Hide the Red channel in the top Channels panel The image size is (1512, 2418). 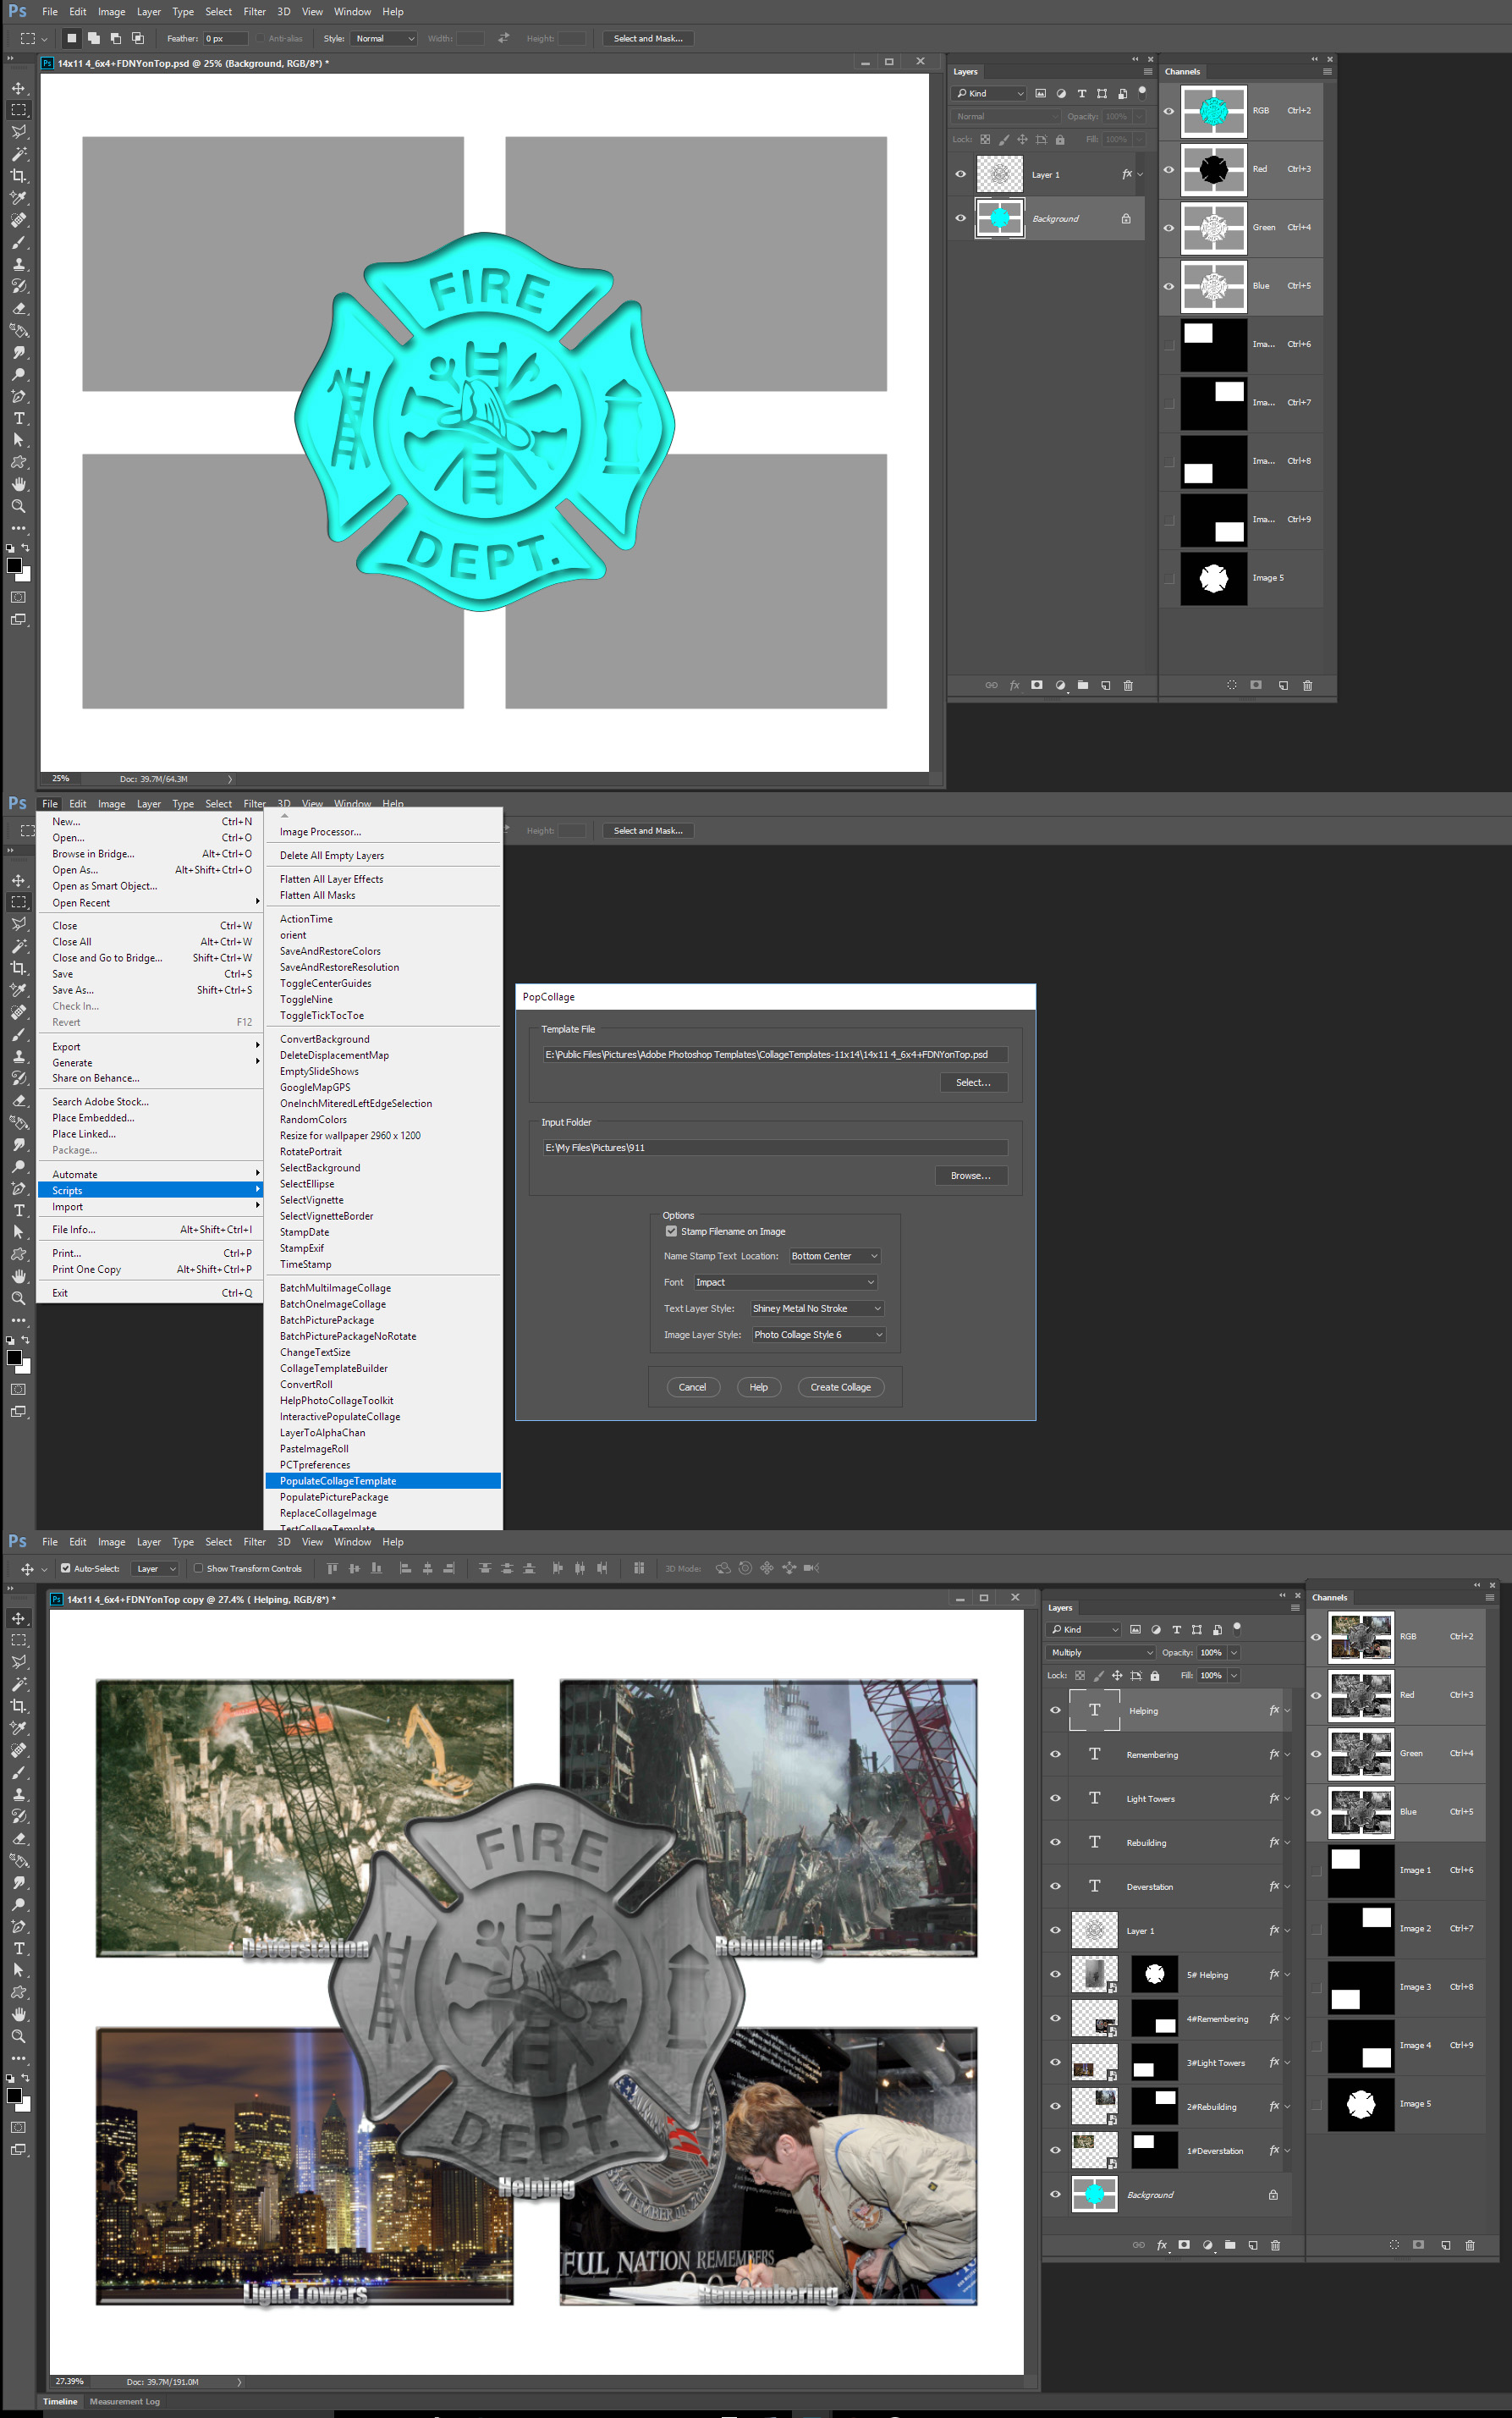pyautogui.click(x=1168, y=169)
